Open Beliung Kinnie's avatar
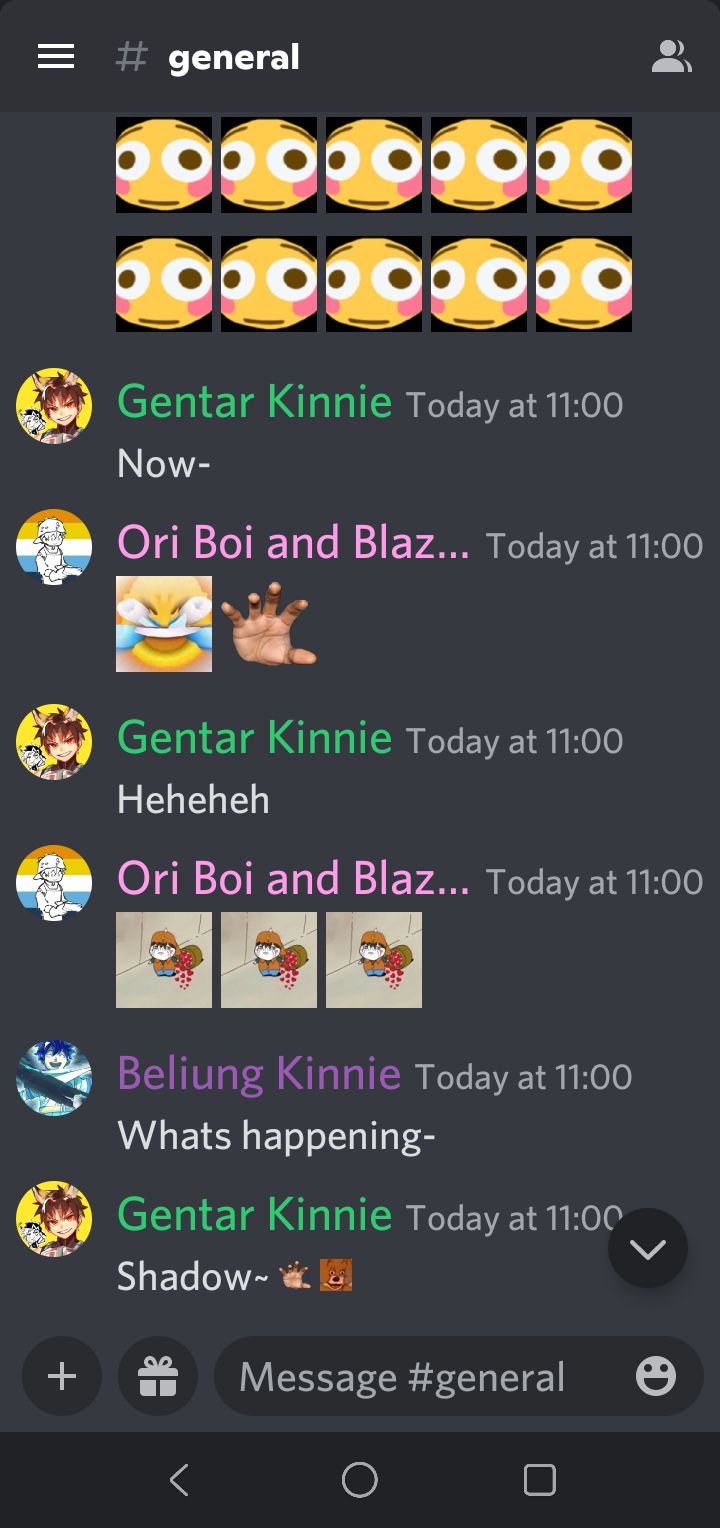Screen dimensions: 720x1528 pyautogui.click(x=54, y=1077)
